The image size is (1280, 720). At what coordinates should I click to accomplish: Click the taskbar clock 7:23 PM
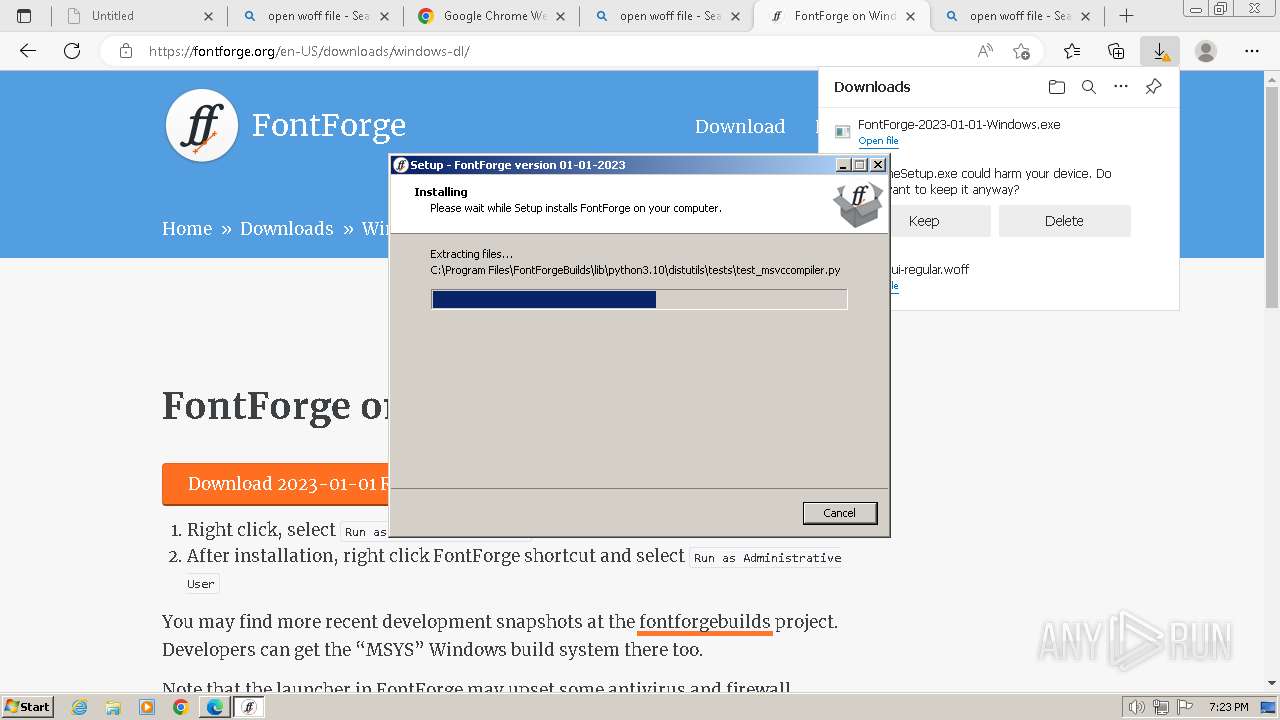tap(1228, 707)
